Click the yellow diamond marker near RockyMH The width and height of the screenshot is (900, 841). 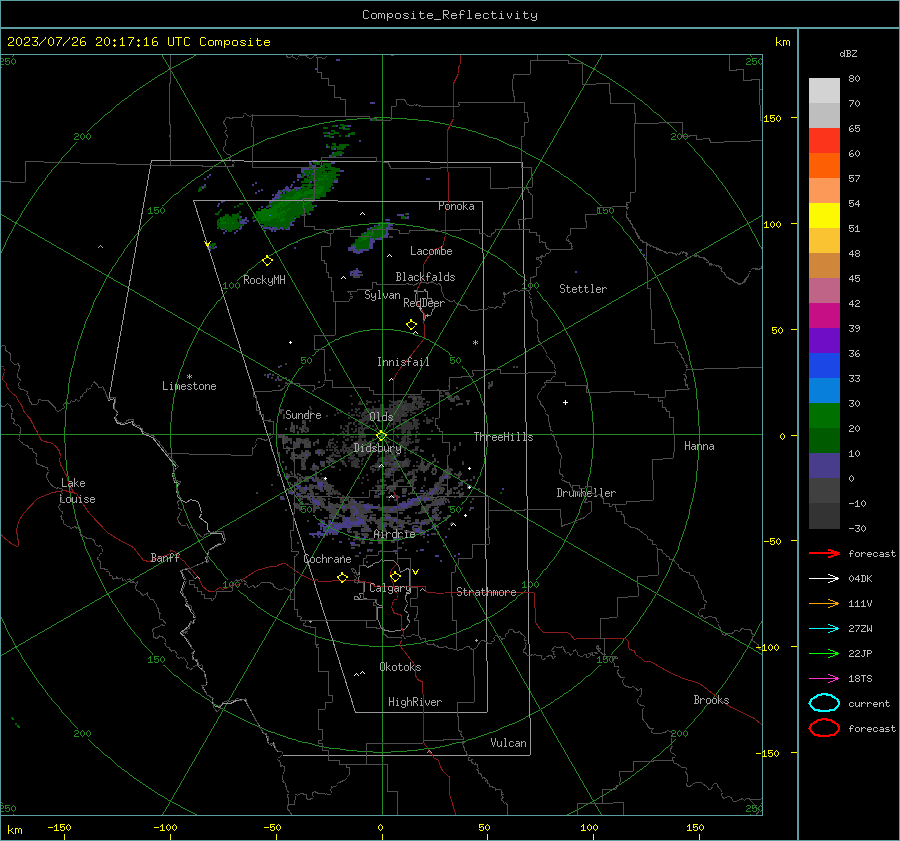tap(267, 261)
